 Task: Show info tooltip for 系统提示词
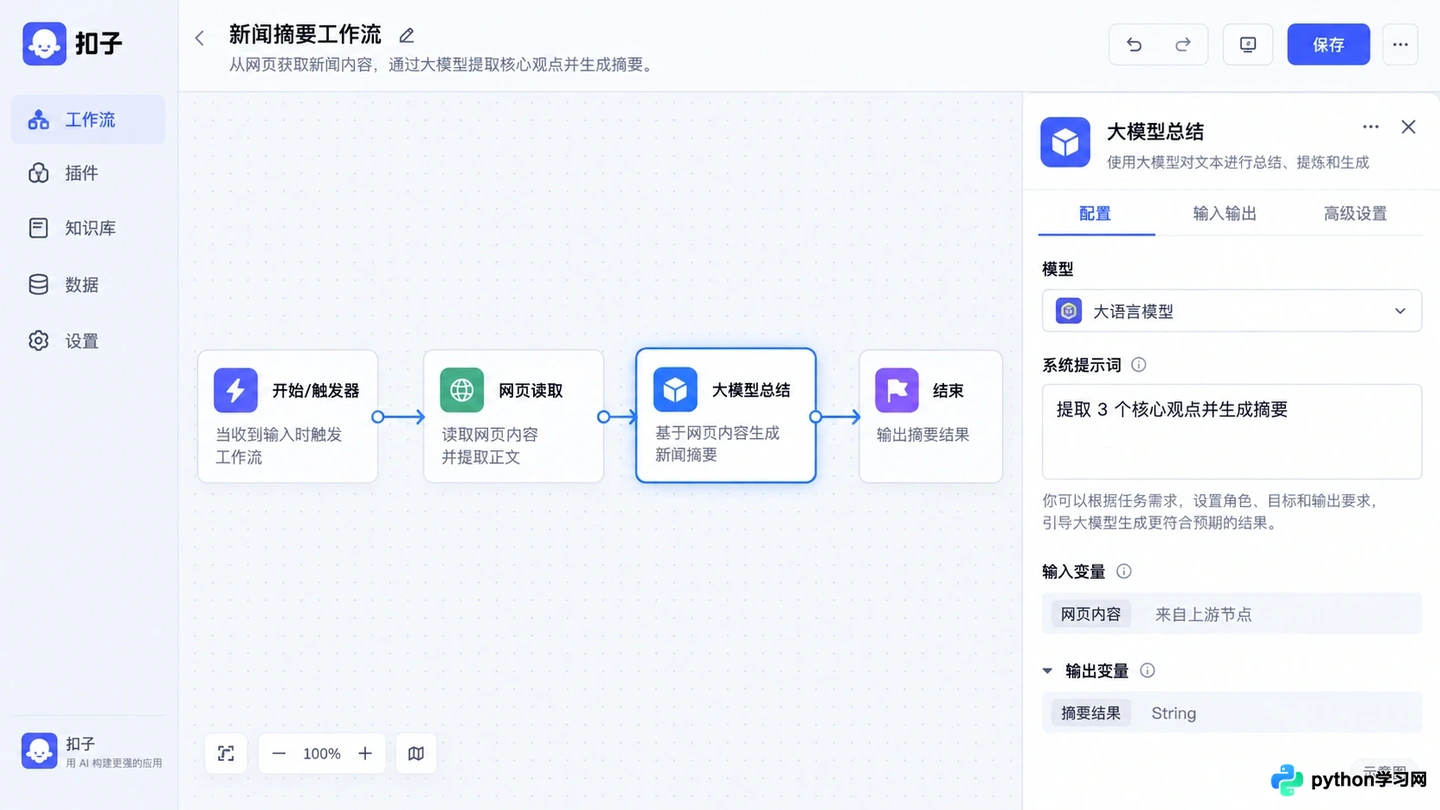[x=1138, y=365]
